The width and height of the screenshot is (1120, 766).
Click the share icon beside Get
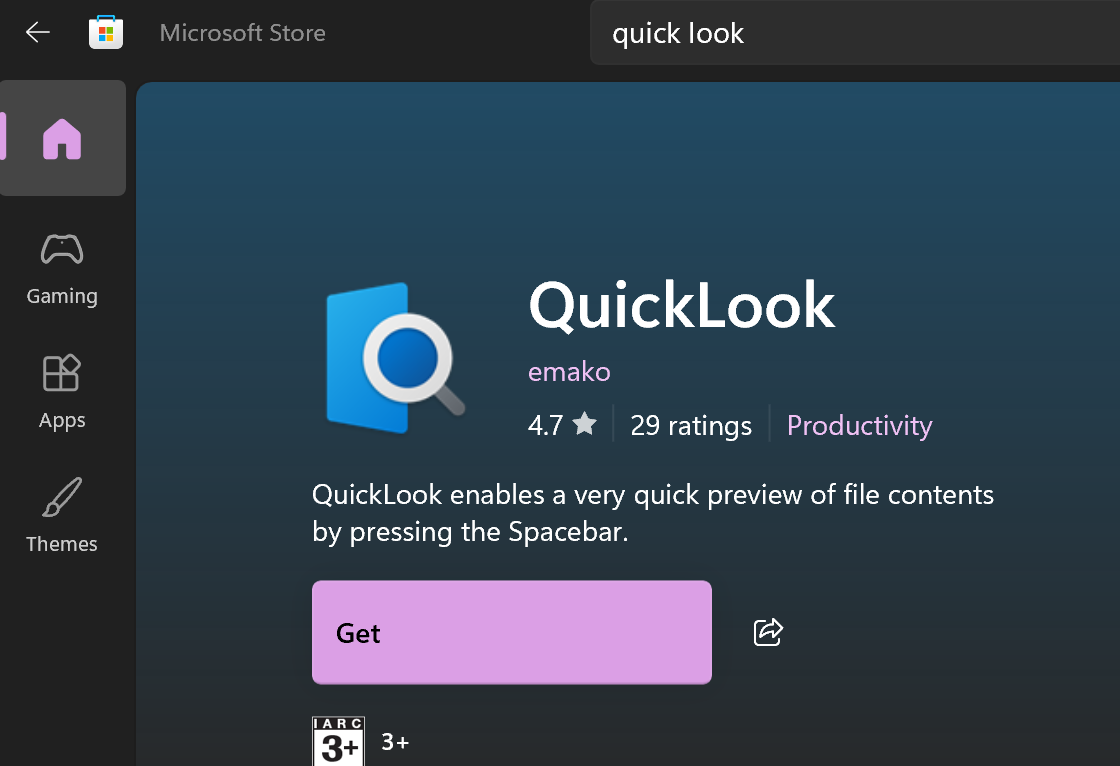coord(768,632)
